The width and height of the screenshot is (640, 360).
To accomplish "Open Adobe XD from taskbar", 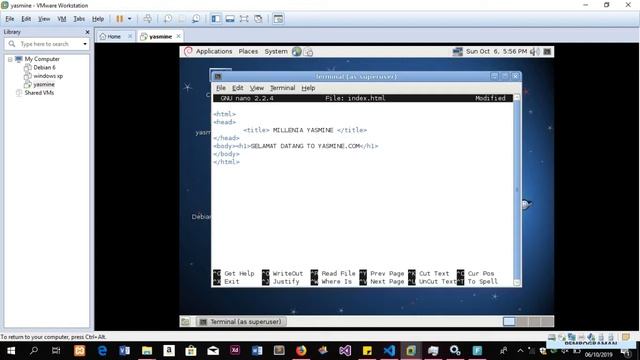I will pos(235,351).
